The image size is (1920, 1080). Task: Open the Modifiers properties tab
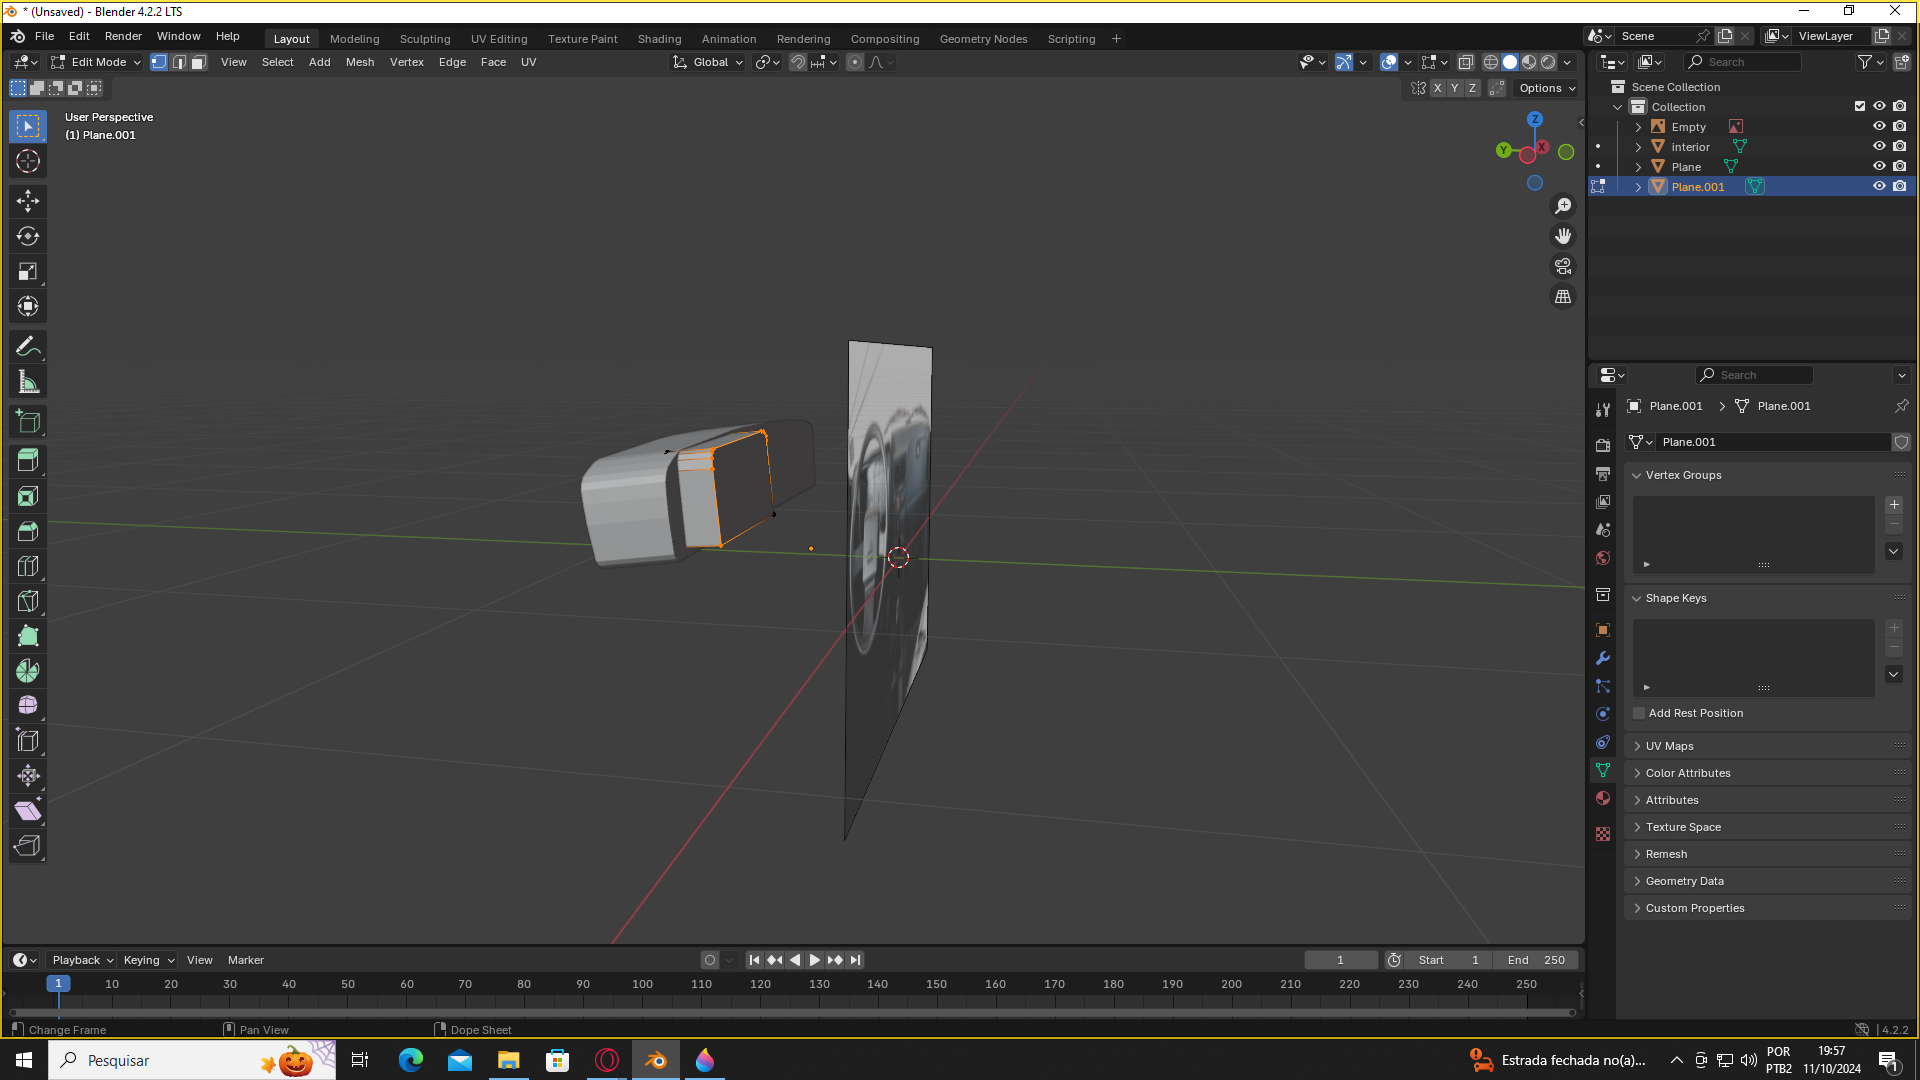click(1603, 658)
